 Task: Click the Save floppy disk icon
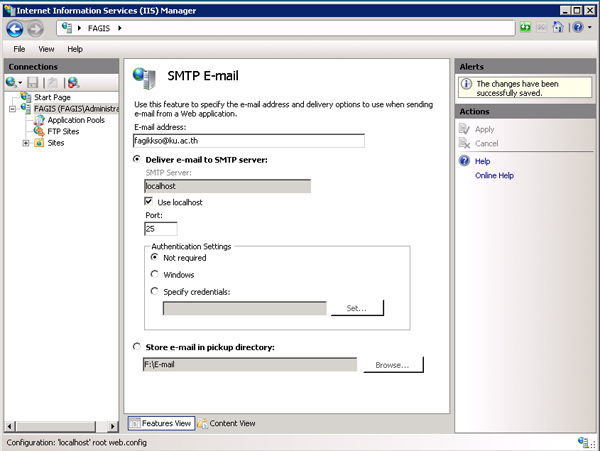coord(33,82)
